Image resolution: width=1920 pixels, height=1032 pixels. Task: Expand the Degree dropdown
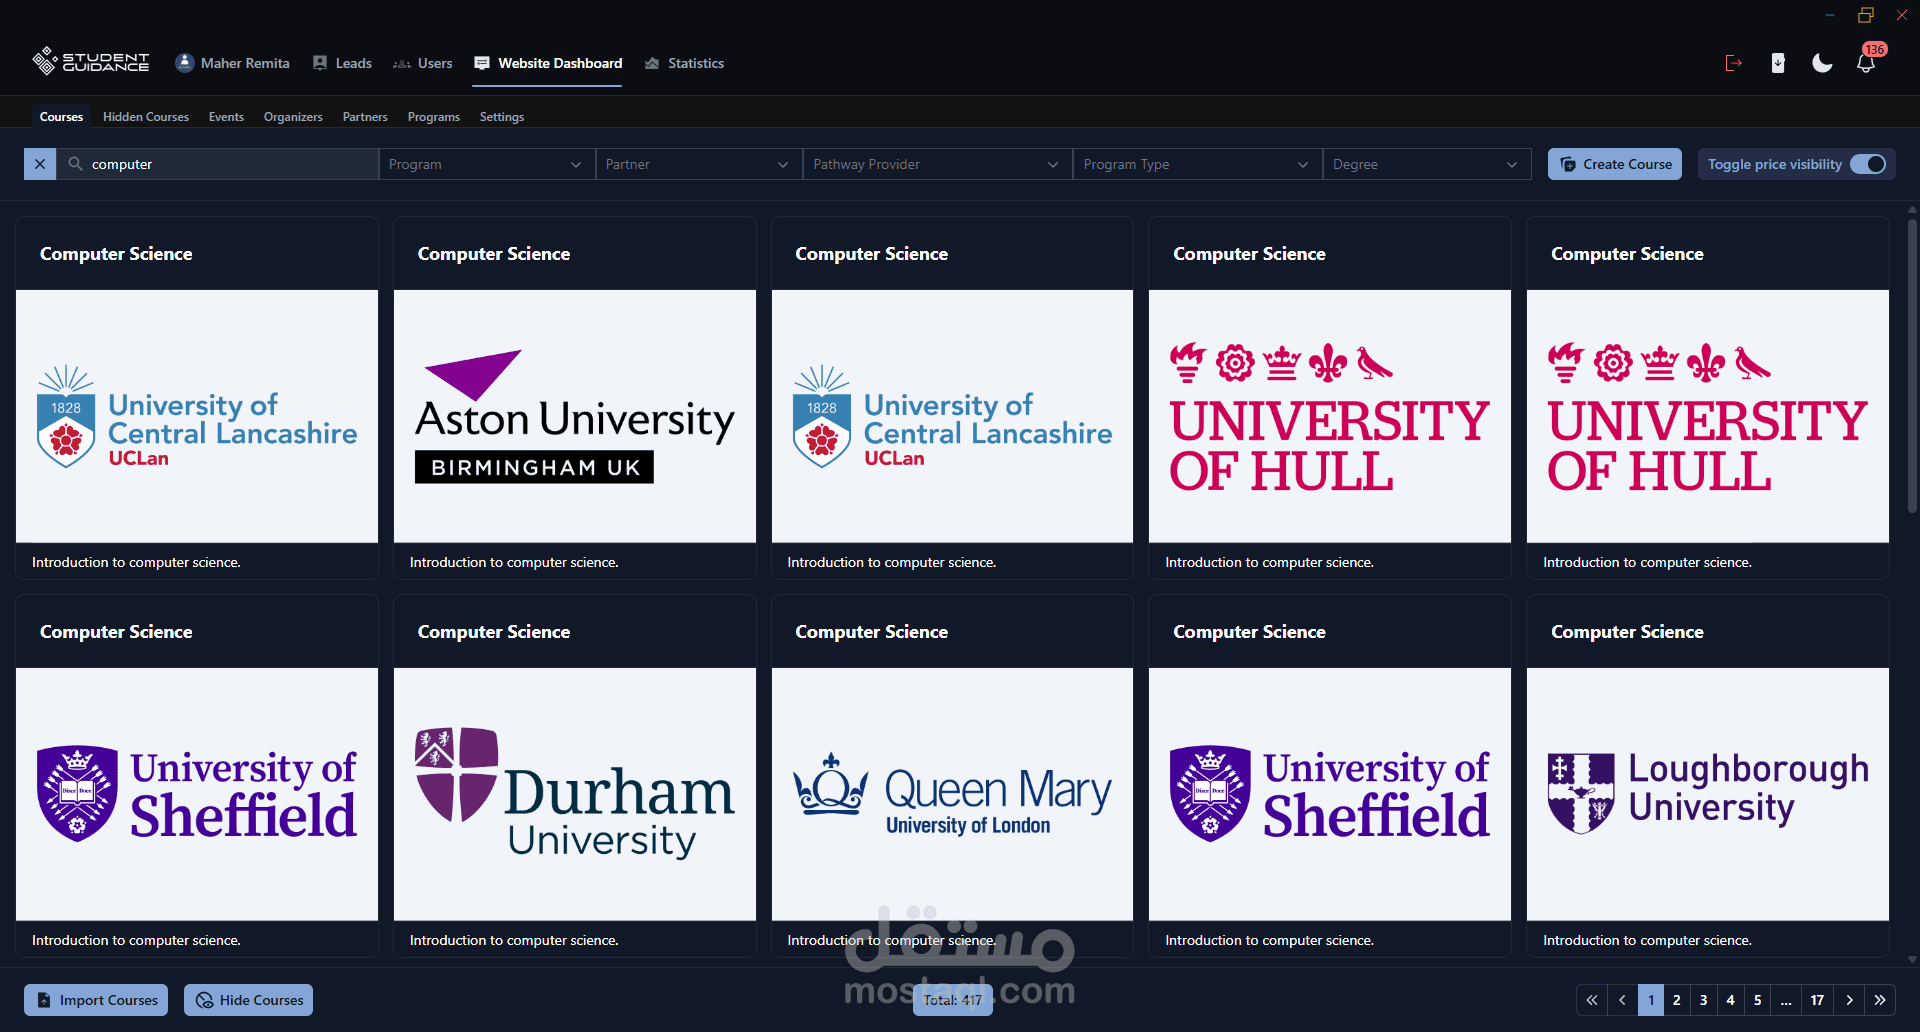pyautogui.click(x=1427, y=164)
